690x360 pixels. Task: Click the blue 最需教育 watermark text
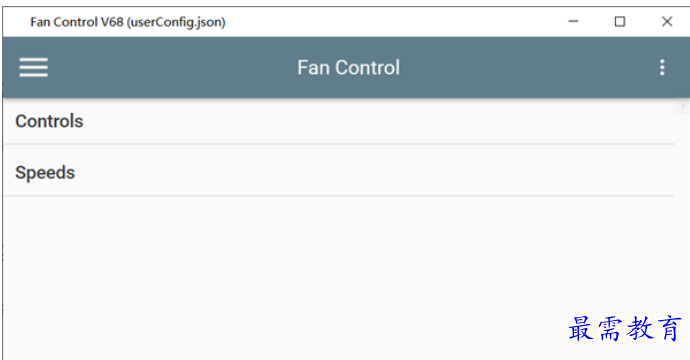pos(625,328)
